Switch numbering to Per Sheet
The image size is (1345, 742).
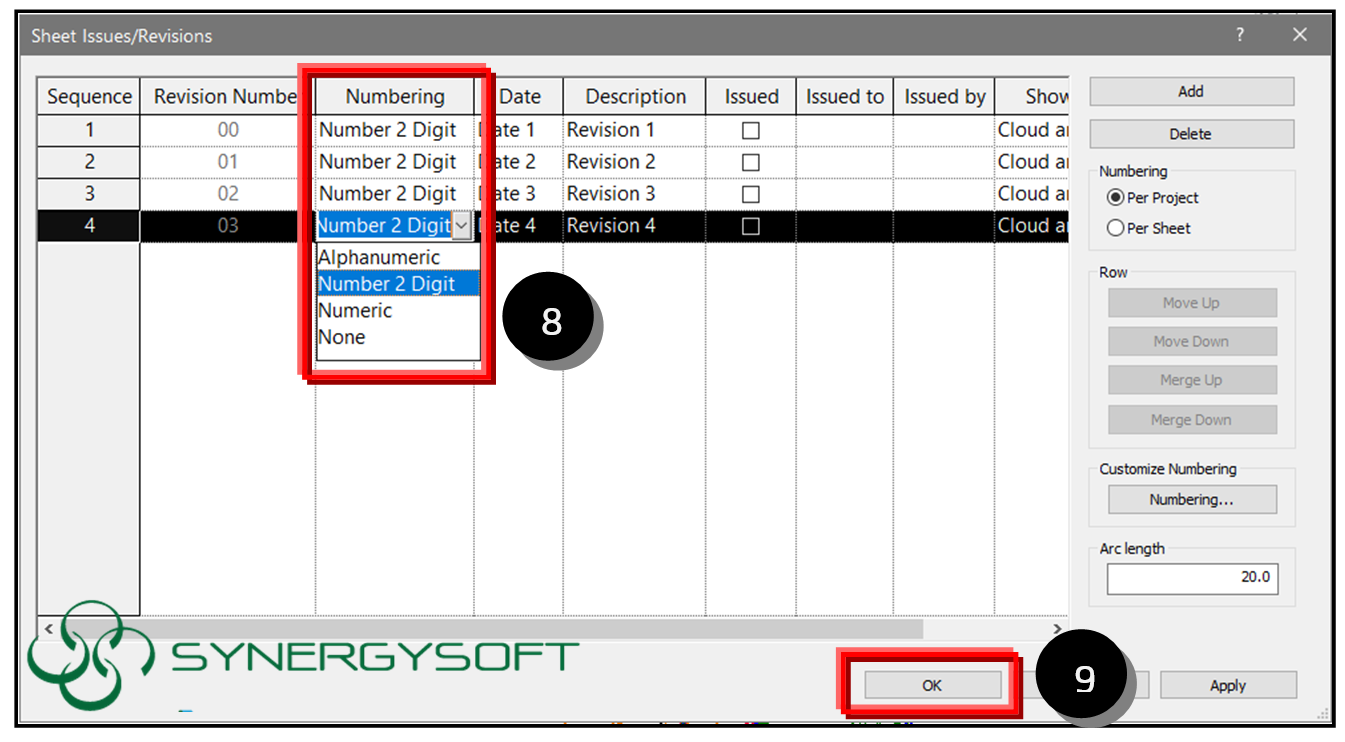(x=1116, y=228)
